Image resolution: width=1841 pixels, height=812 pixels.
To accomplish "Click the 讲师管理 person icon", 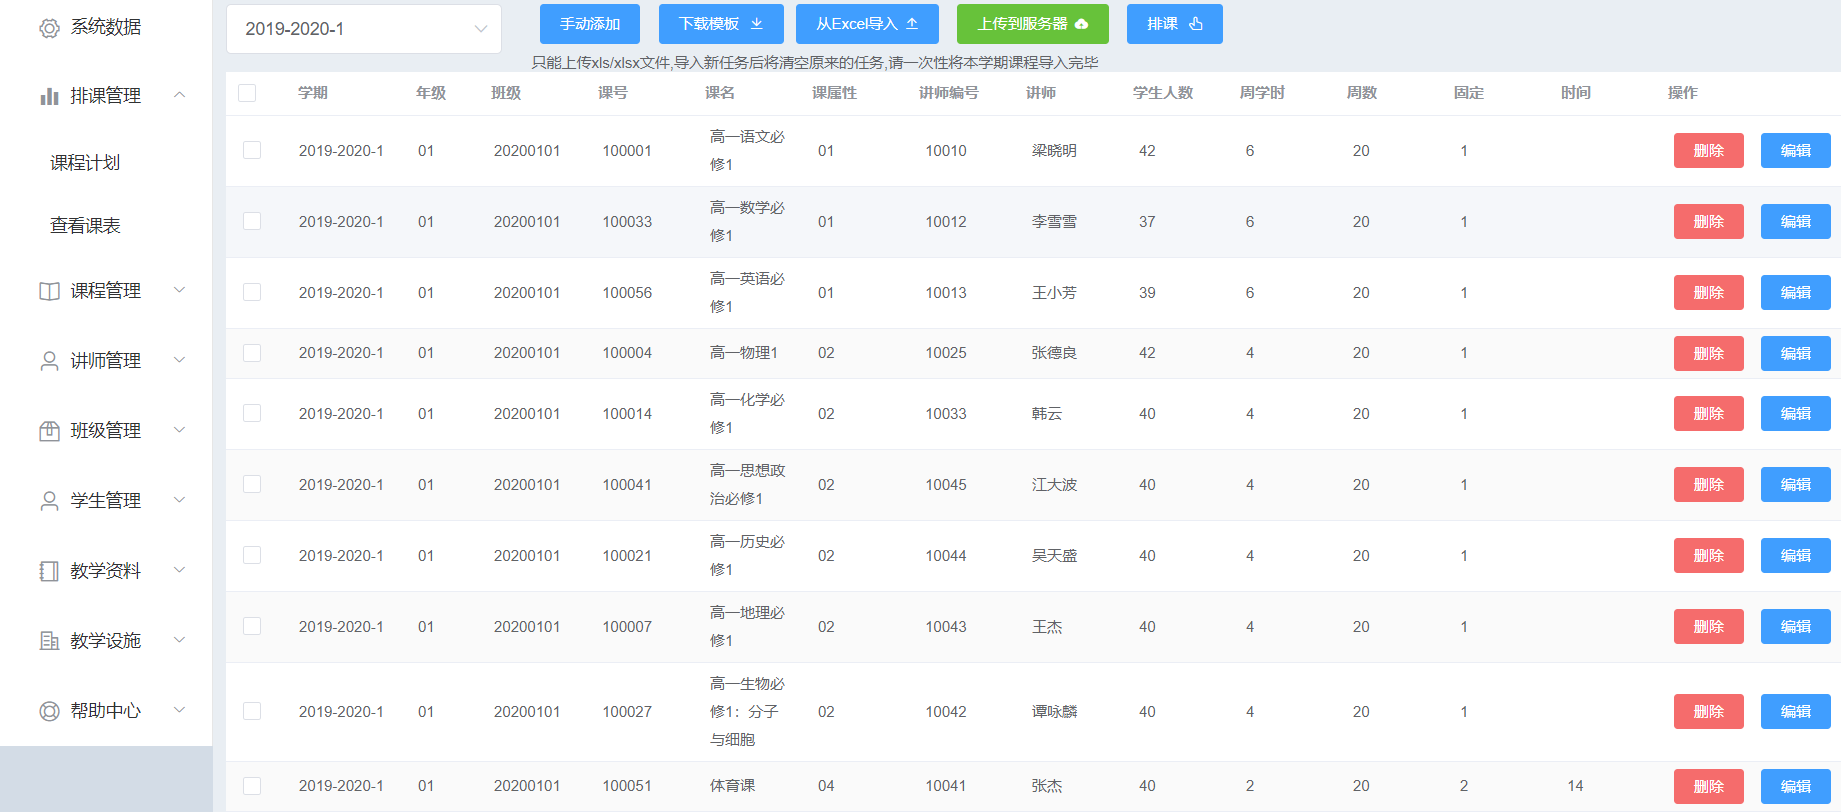I will pyautogui.click(x=49, y=361).
